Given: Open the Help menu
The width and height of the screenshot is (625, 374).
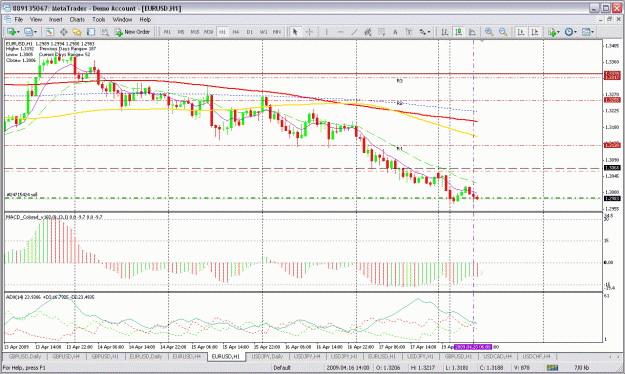Looking at the screenshot, I should 145,19.
